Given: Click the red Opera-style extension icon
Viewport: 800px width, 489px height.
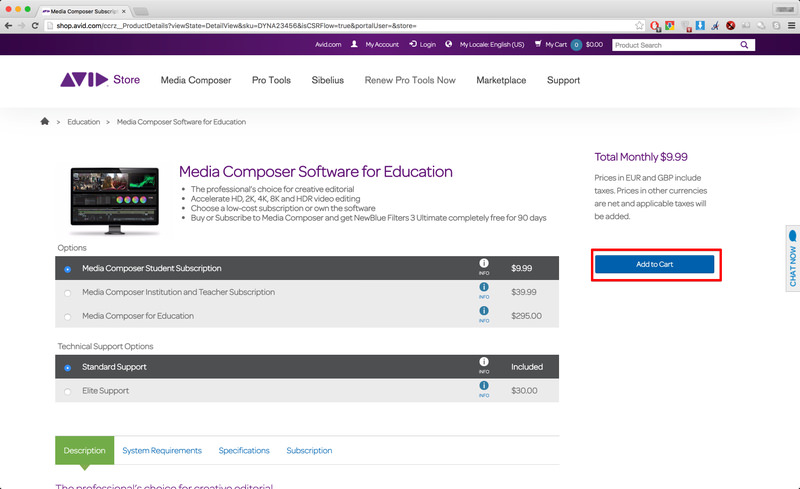Looking at the screenshot, I should [655, 25].
